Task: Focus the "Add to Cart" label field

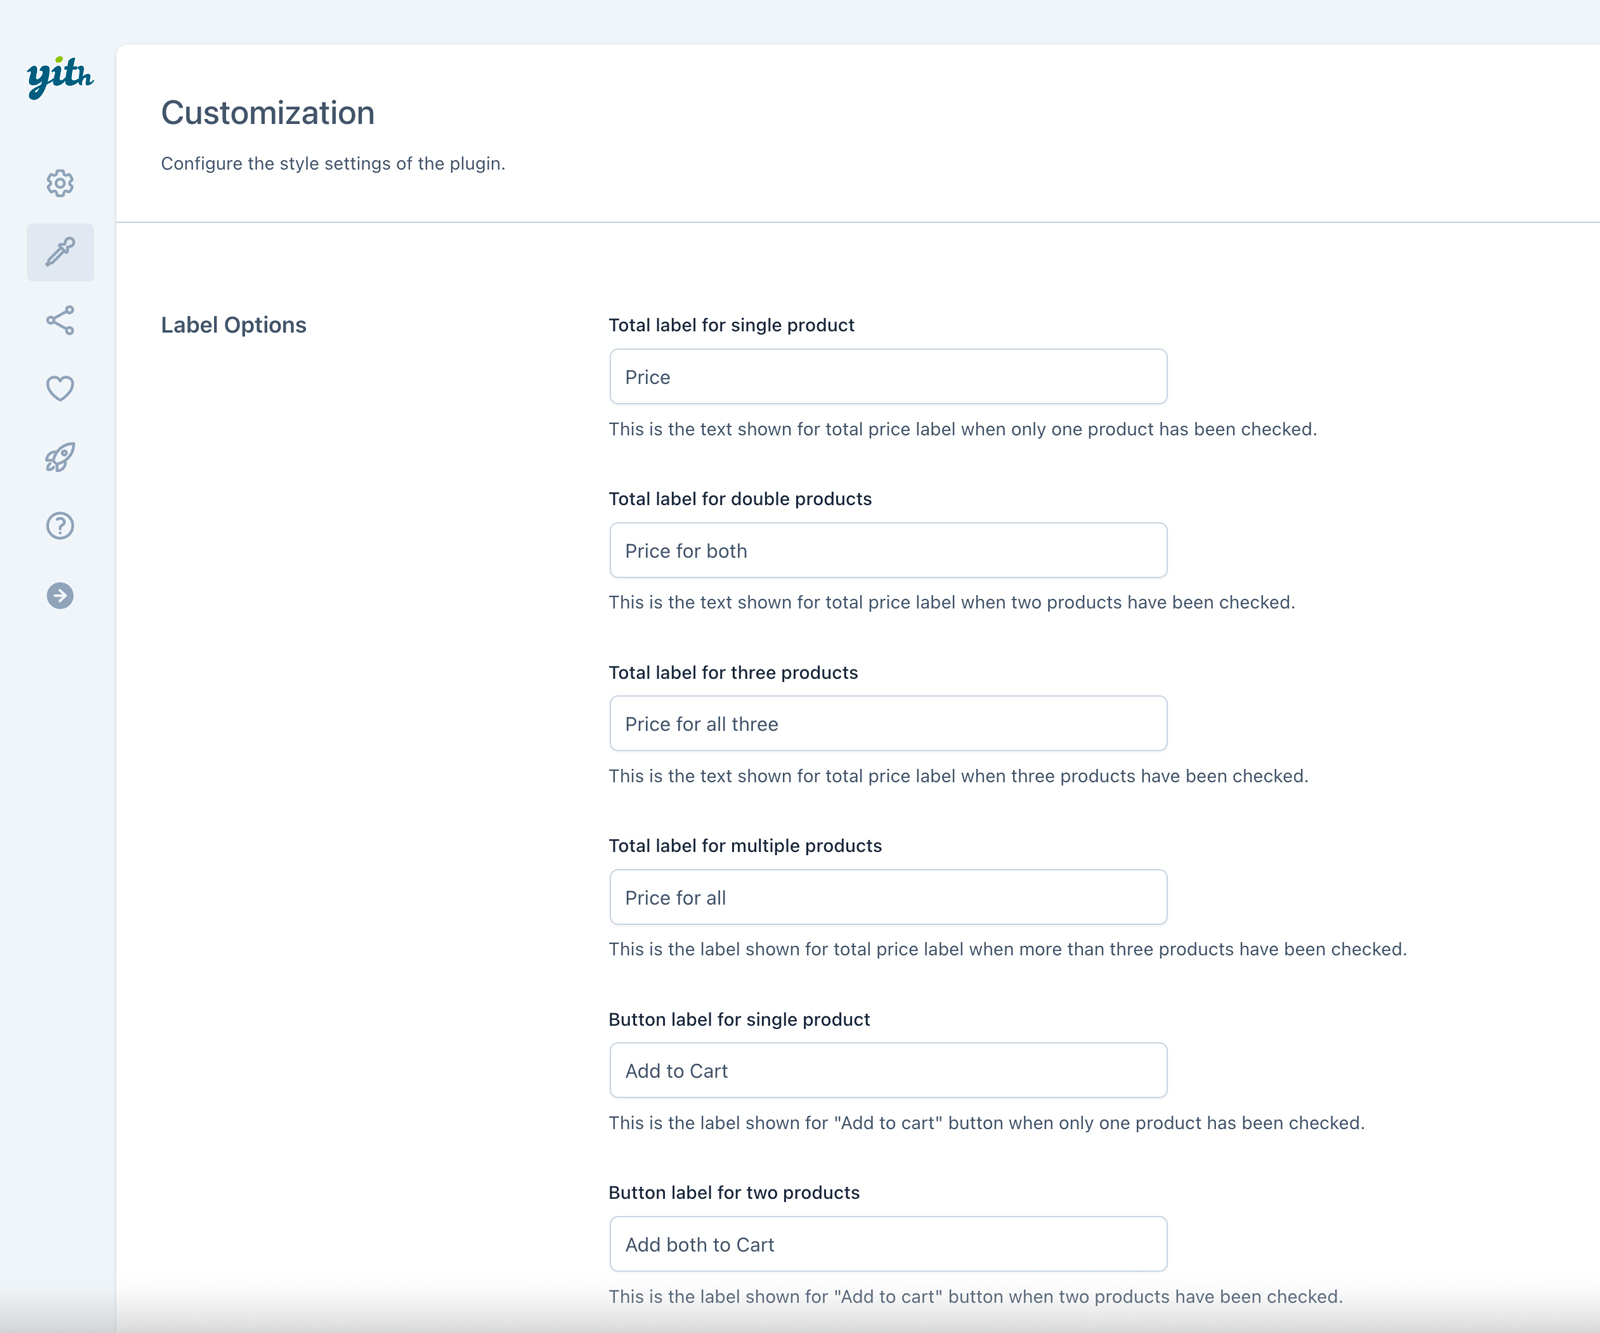Action: click(x=888, y=1071)
